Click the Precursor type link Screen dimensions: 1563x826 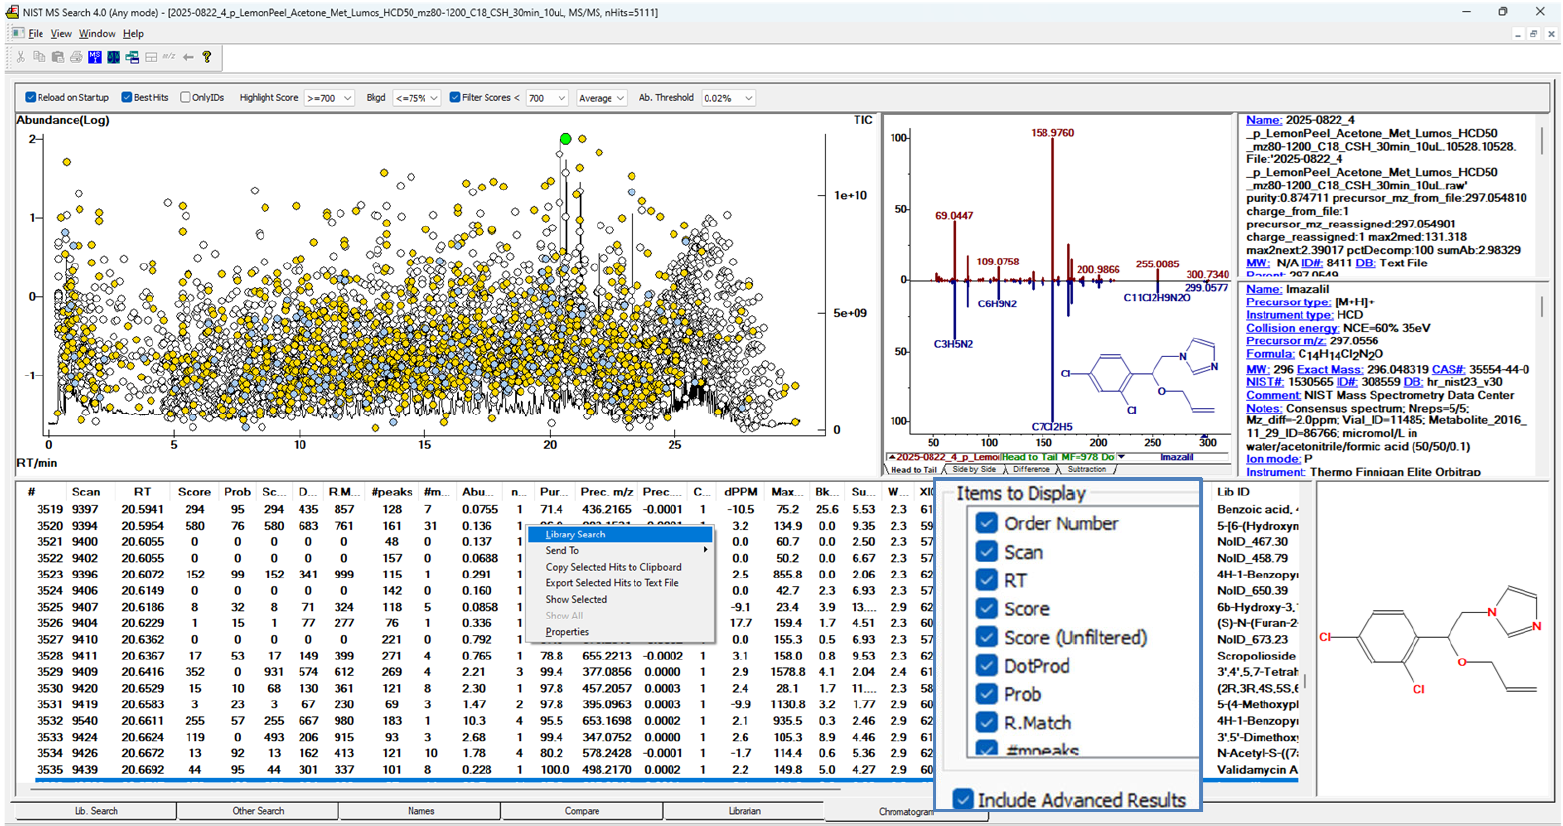[1288, 302]
